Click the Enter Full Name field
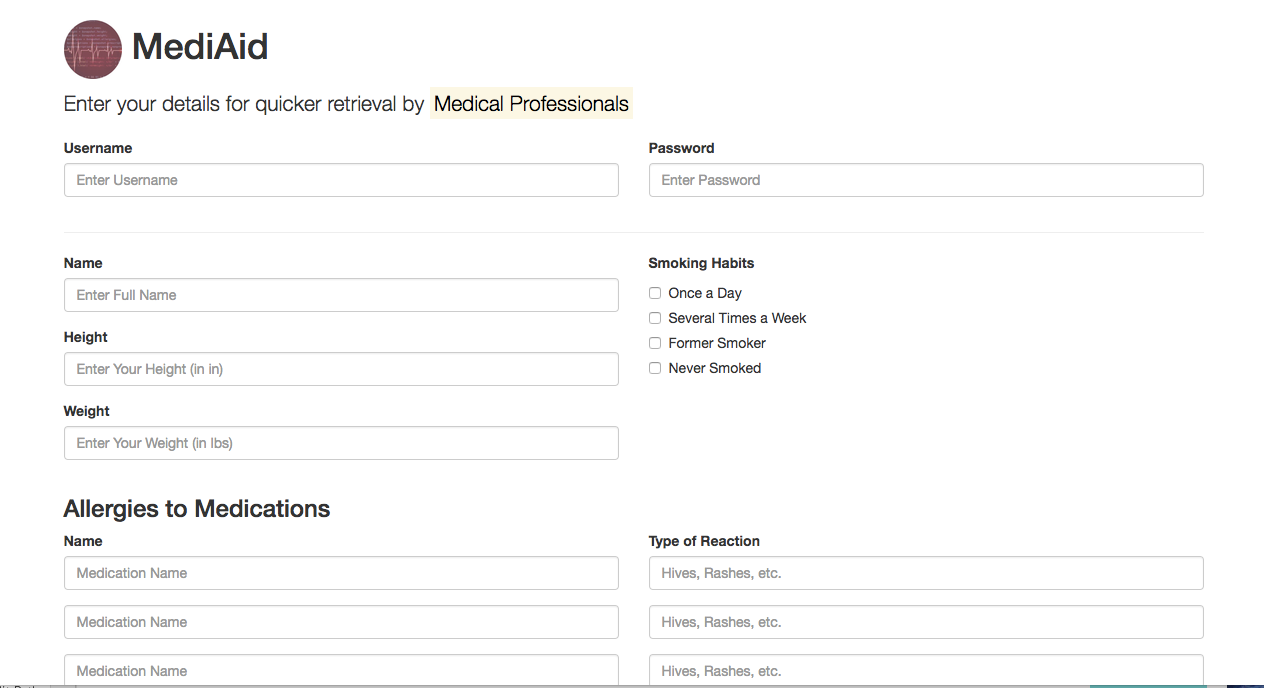1264x688 pixels. (341, 295)
